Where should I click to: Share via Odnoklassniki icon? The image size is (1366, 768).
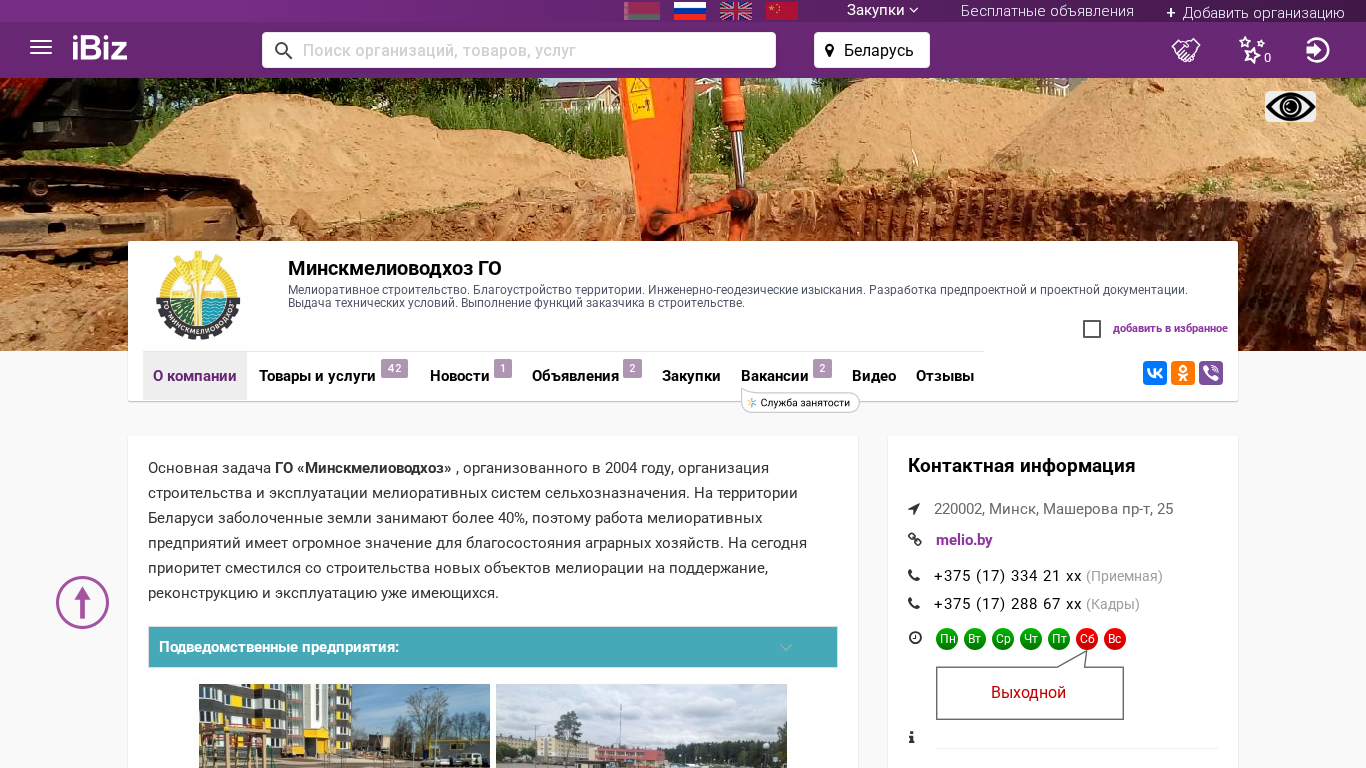pos(1183,373)
